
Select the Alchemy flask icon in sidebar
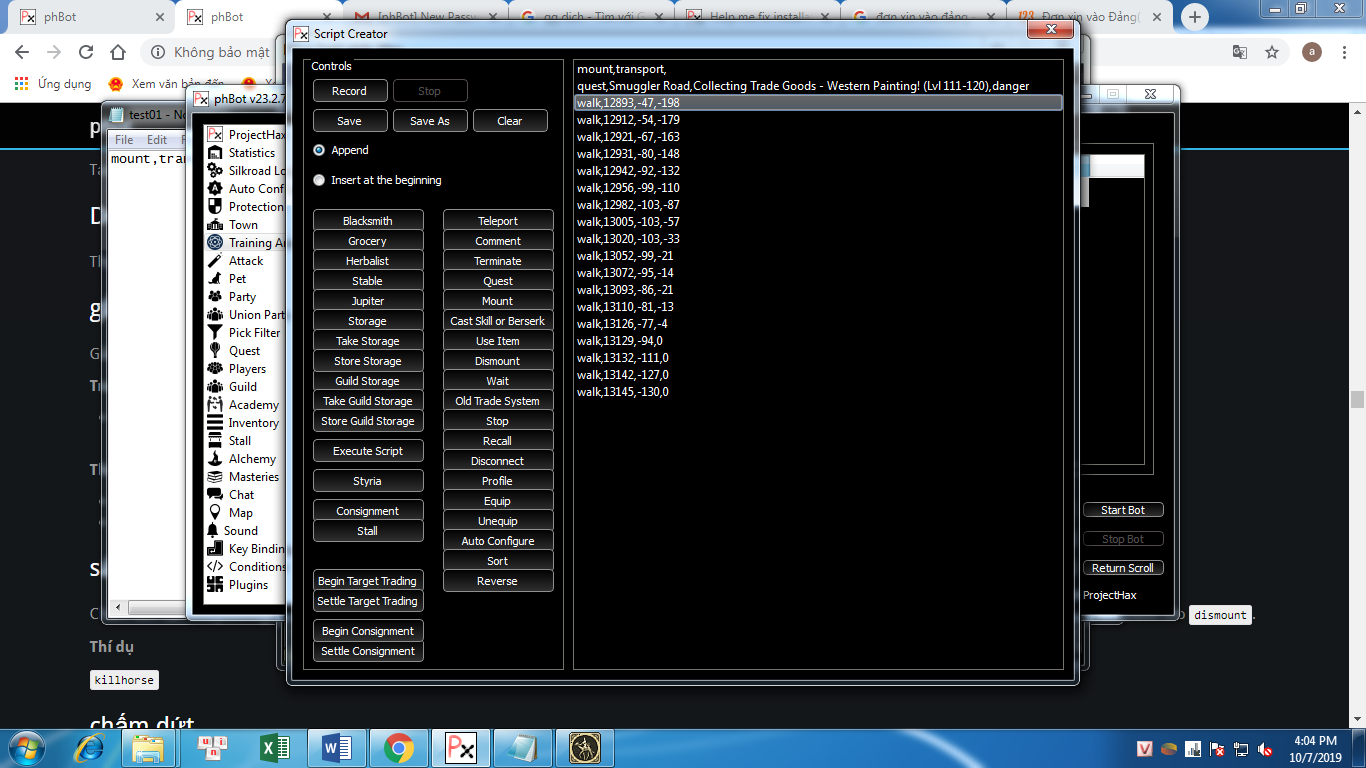pyautogui.click(x=215, y=459)
